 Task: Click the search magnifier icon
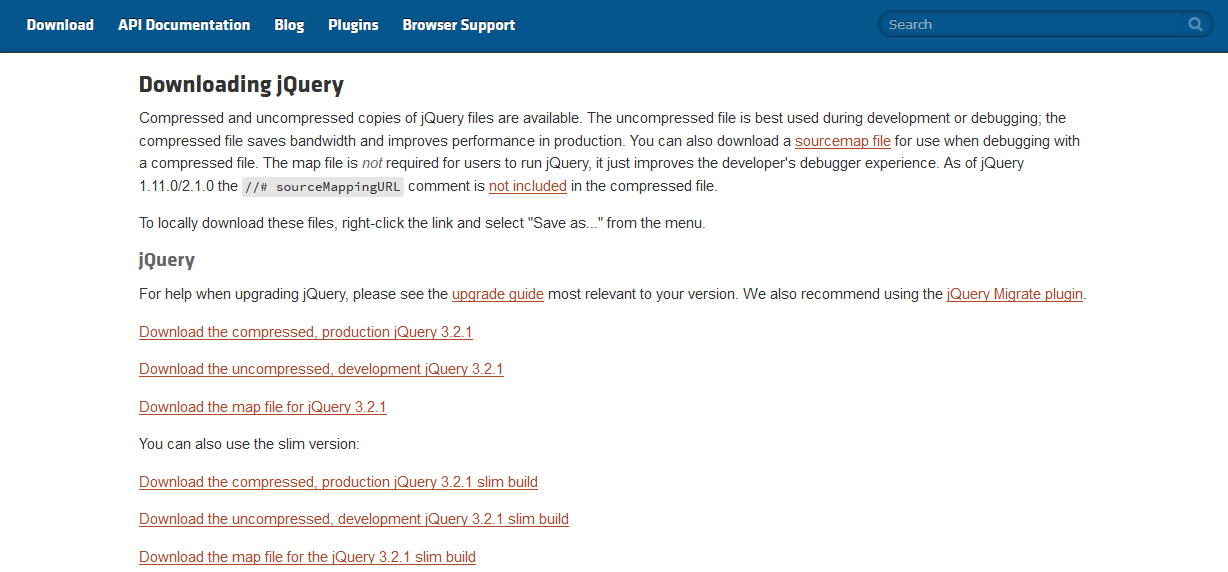tap(1195, 24)
